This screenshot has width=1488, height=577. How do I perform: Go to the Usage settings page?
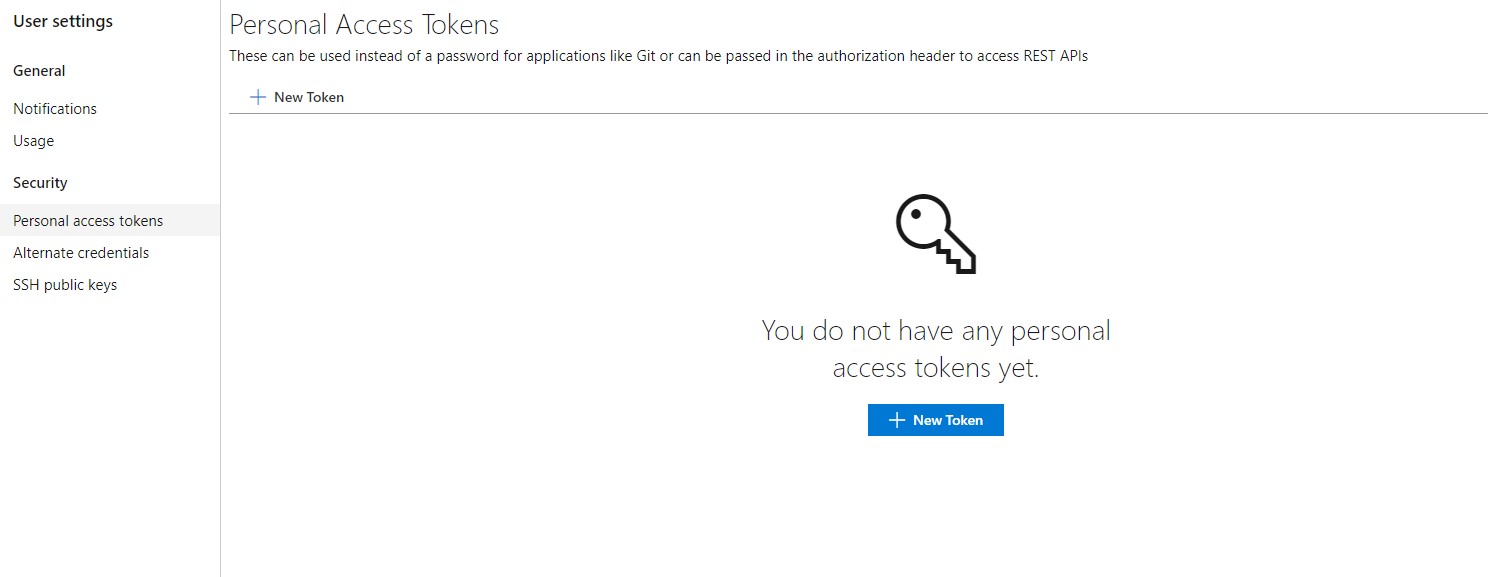point(34,141)
